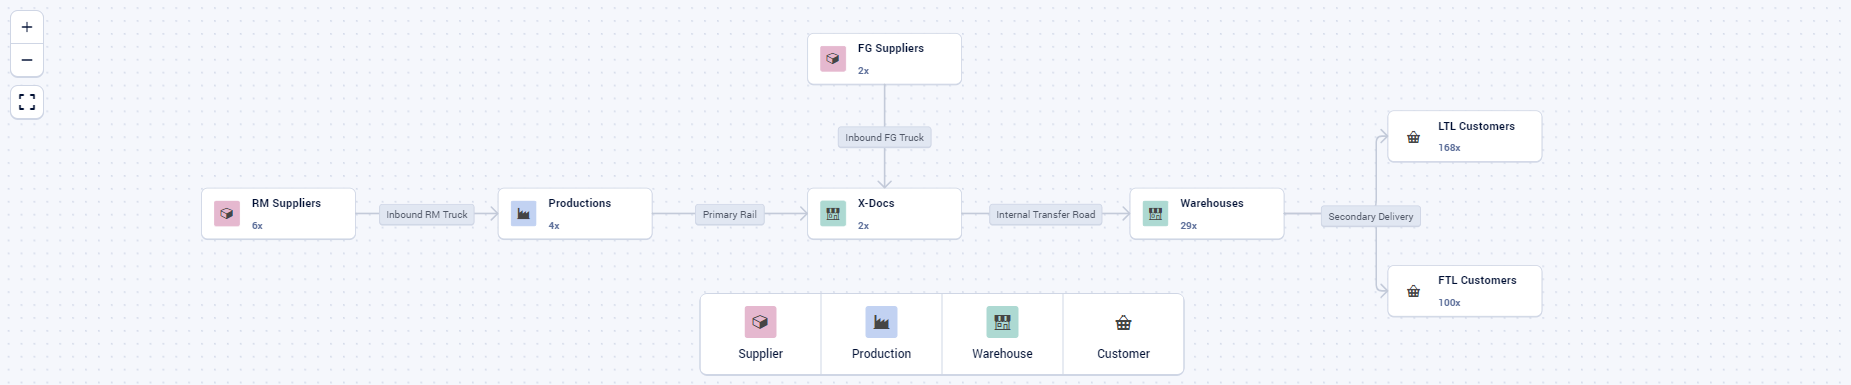Select the Production legend item
Image resolution: width=1851 pixels, height=385 pixels.
[x=881, y=334]
